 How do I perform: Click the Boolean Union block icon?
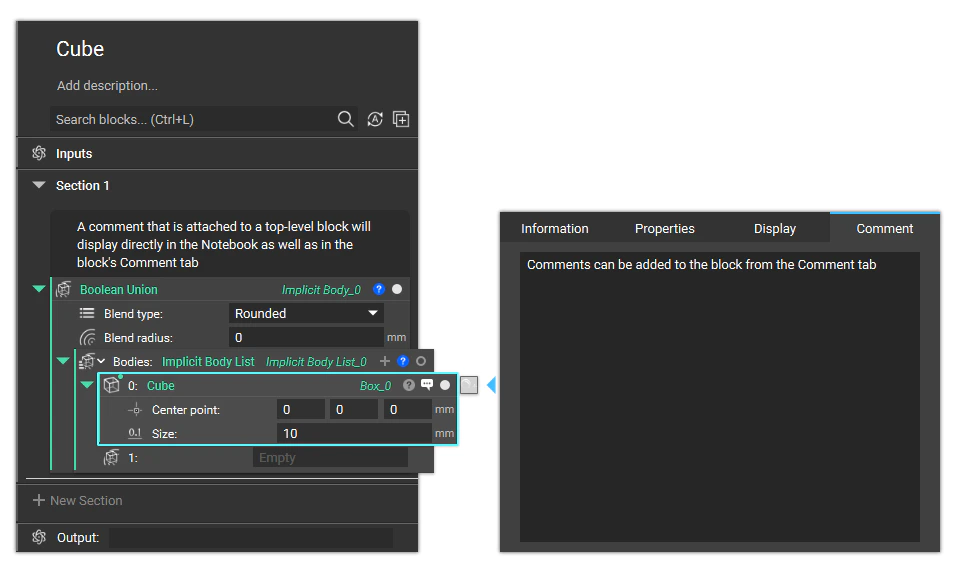tap(63, 289)
